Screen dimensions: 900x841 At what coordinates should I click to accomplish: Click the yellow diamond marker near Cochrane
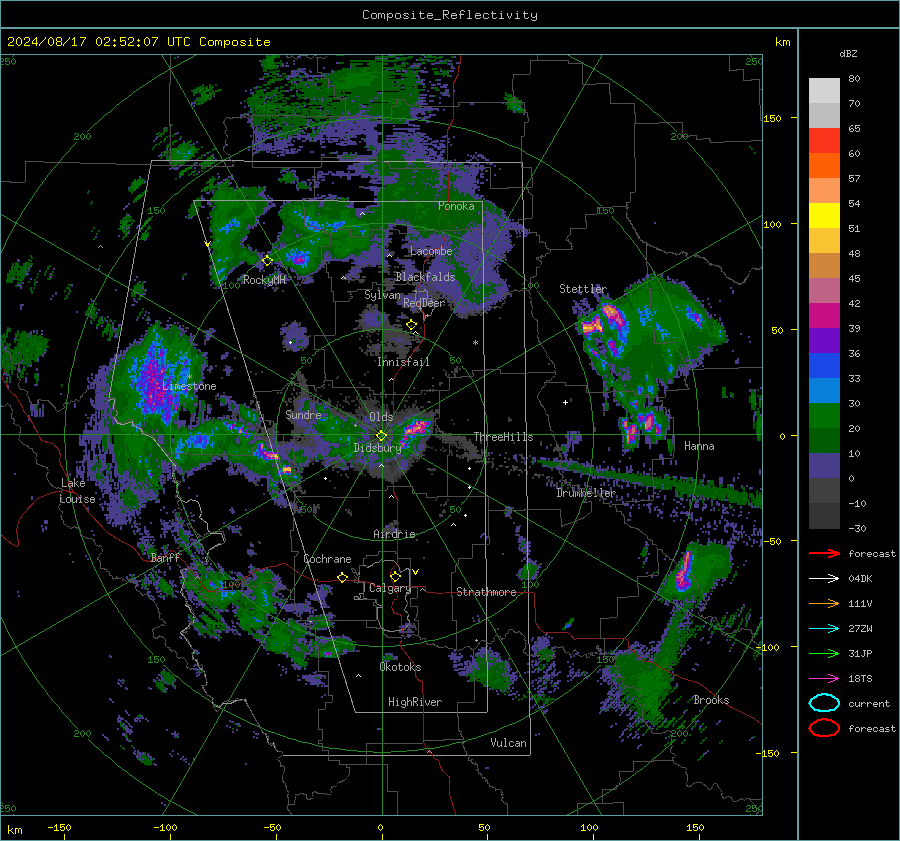tap(342, 577)
